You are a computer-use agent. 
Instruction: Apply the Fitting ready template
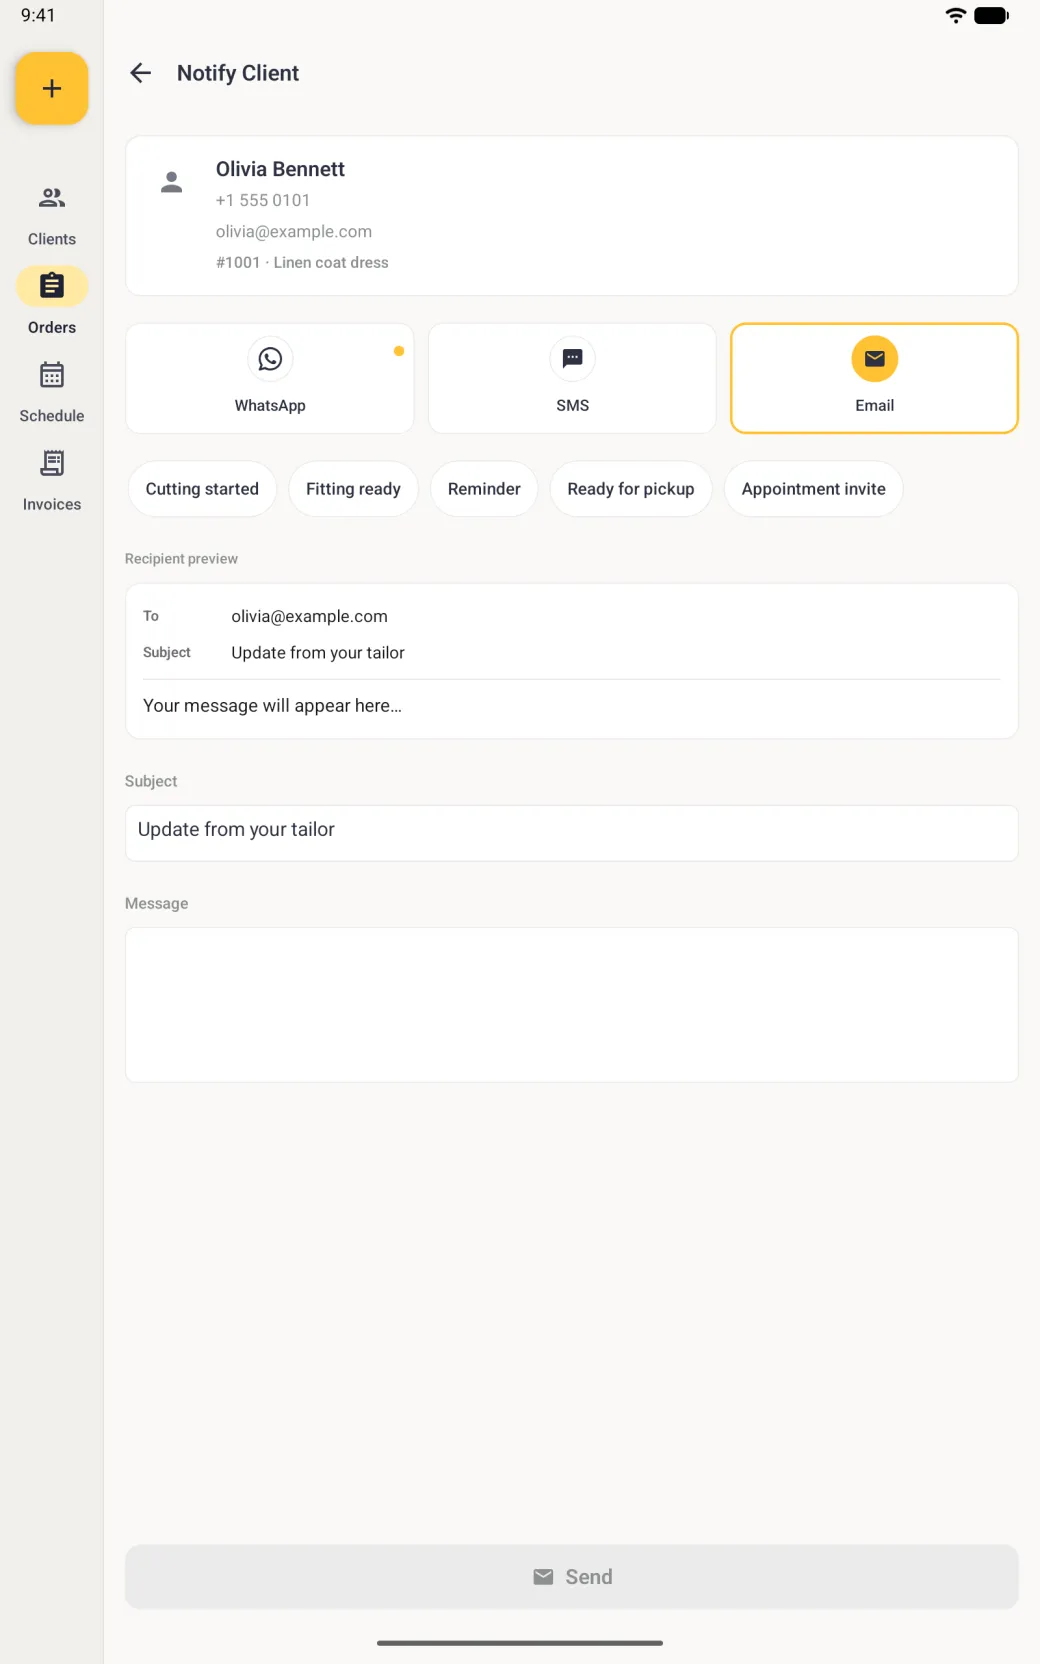point(353,489)
